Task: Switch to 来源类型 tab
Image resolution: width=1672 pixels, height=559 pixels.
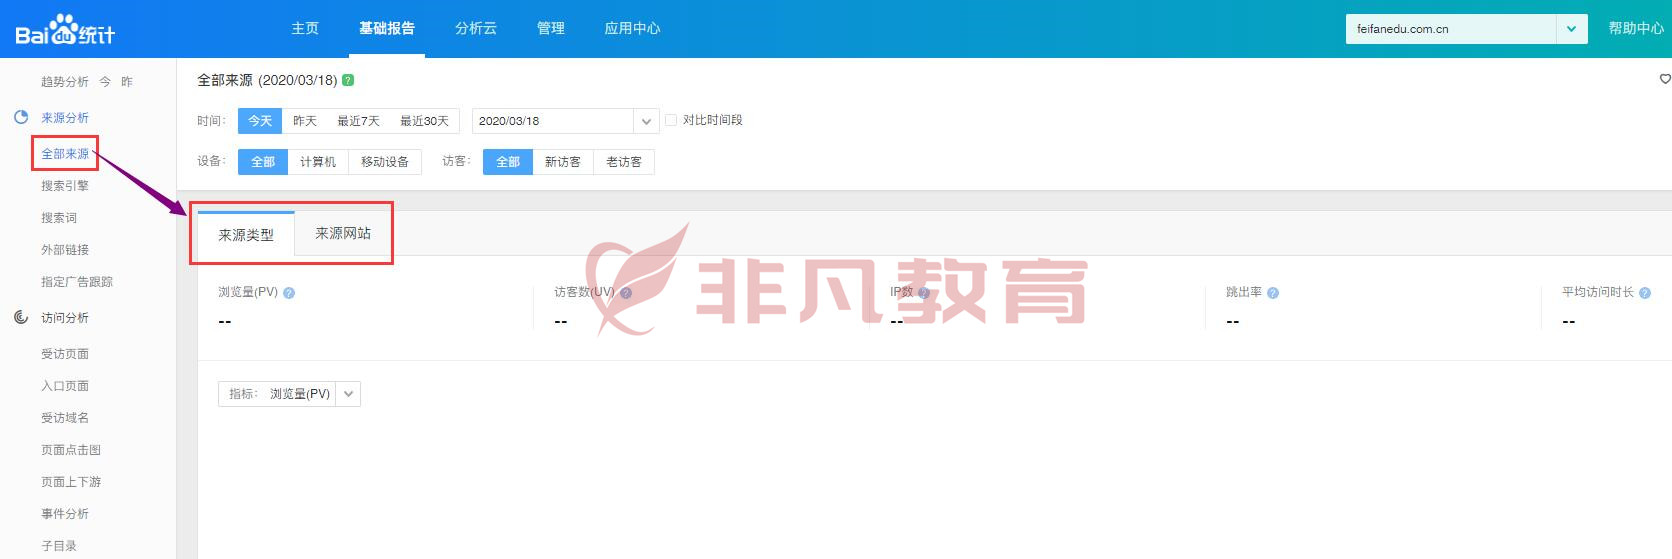Action: click(x=246, y=235)
